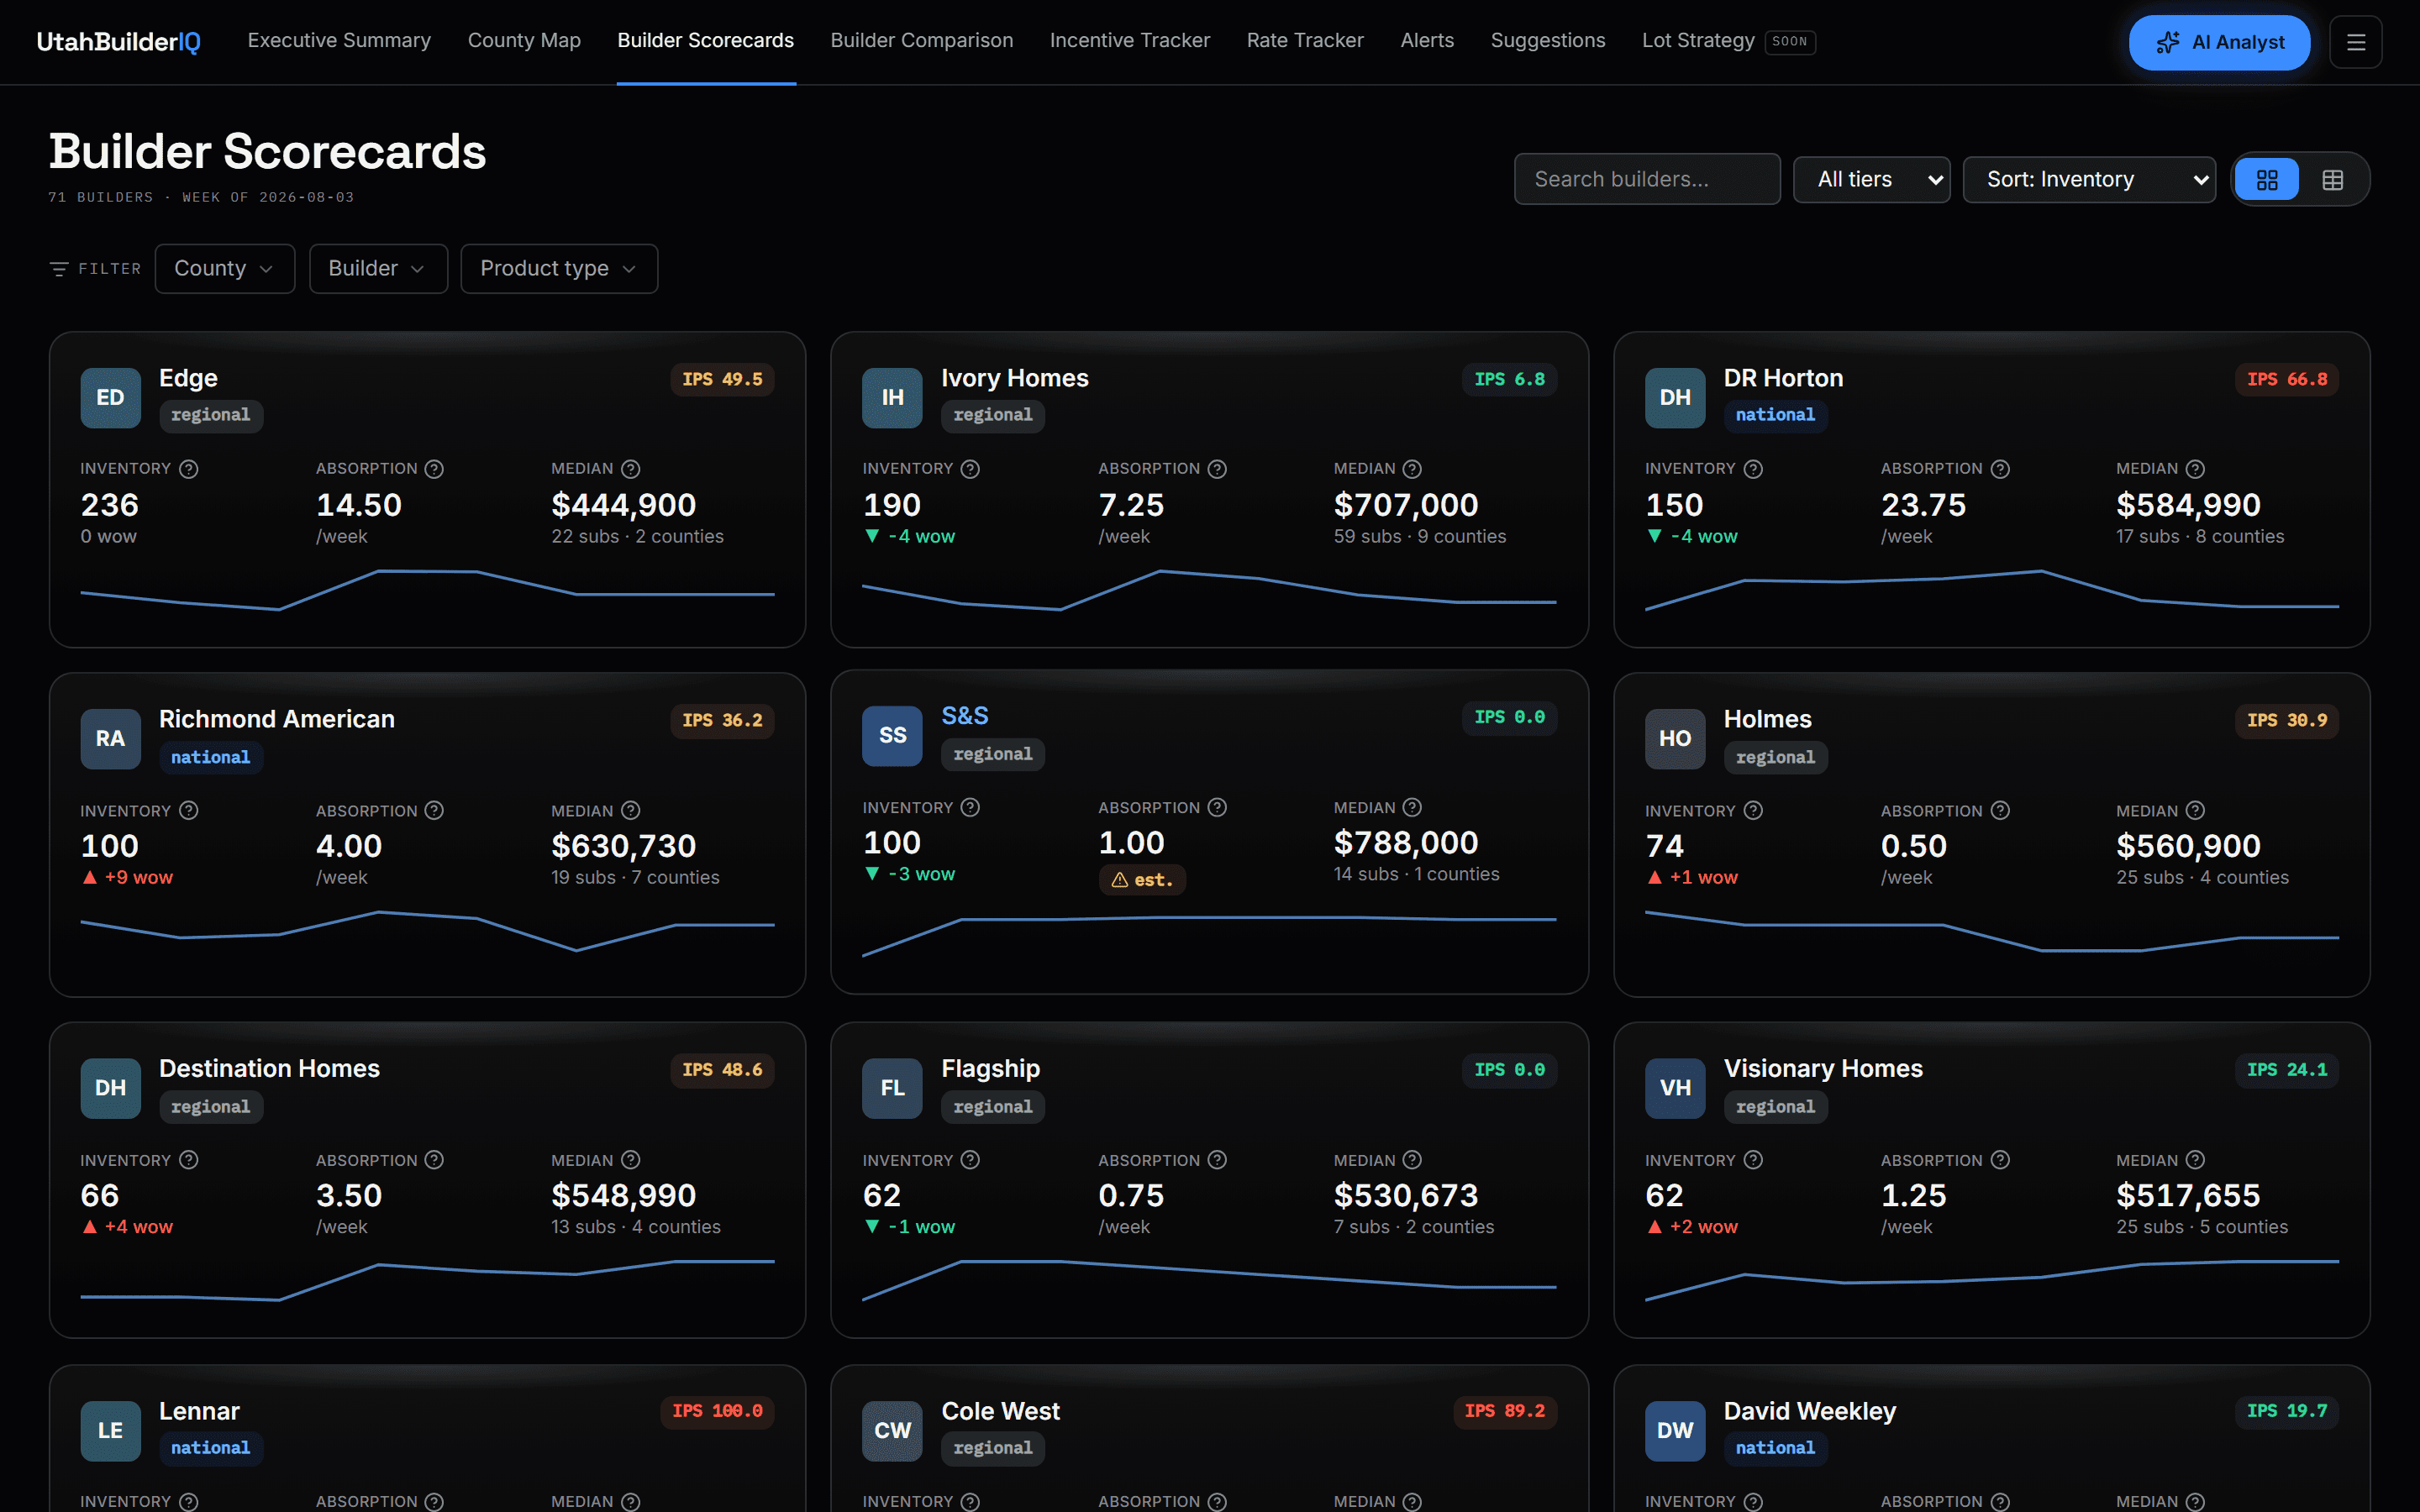
Task: Click the IH avatar on Ivory Homes card
Action: point(892,398)
